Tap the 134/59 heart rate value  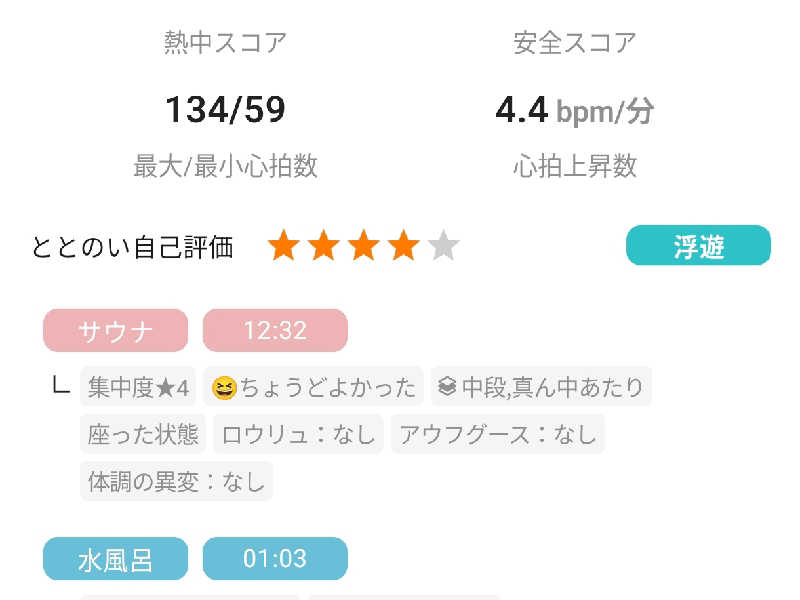click(225, 110)
